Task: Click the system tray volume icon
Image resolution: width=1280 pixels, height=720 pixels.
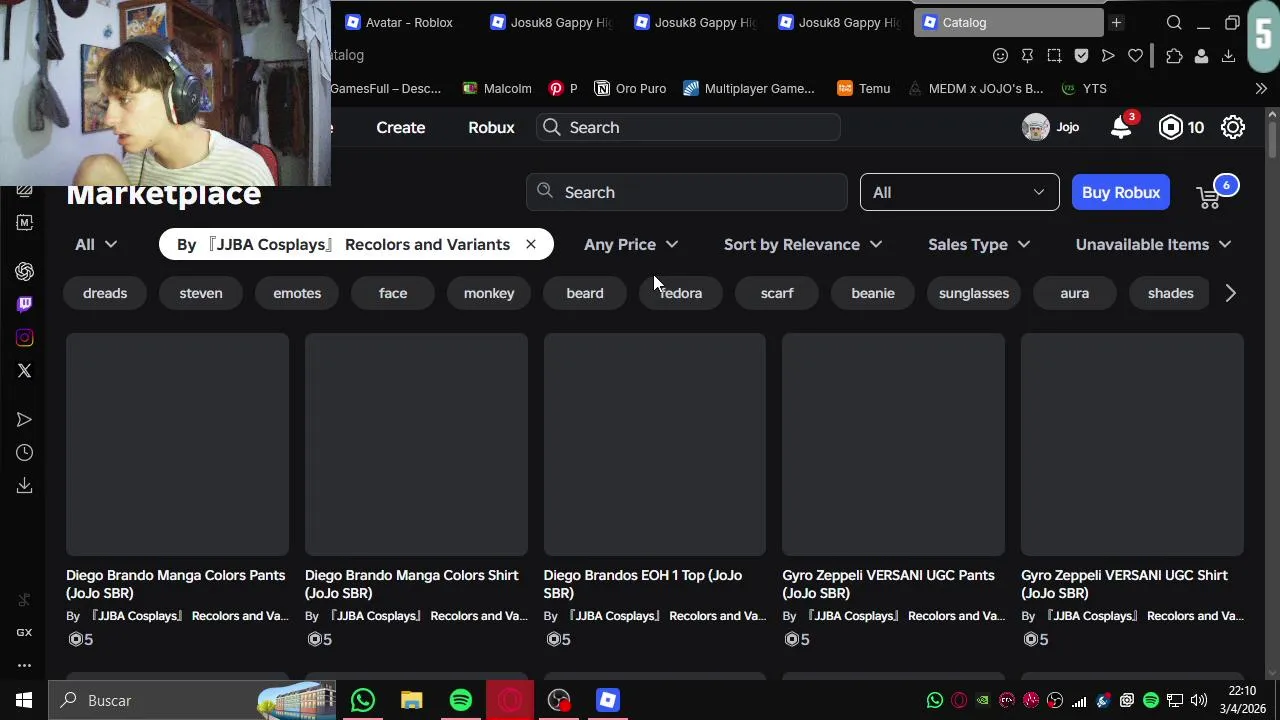Action: pyautogui.click(x=1199, y=700)
